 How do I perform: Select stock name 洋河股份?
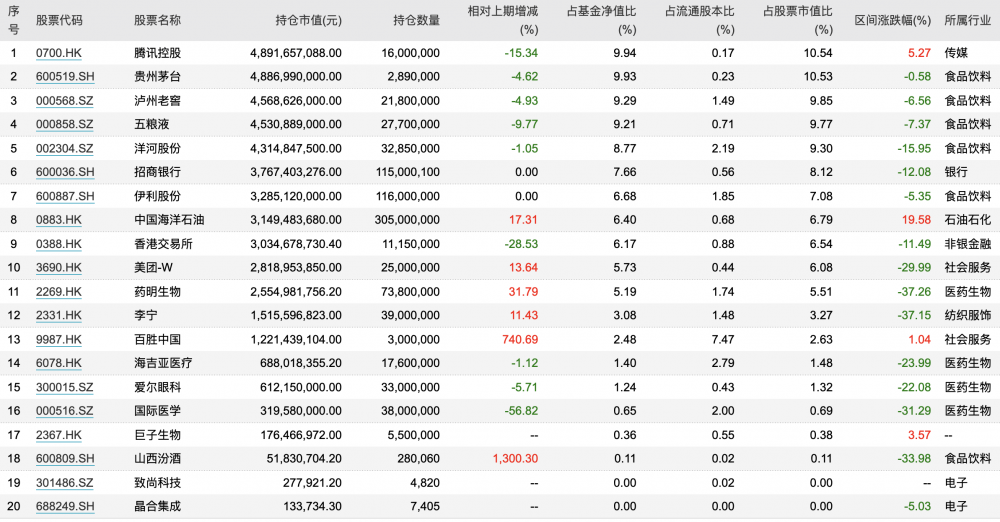158,149
